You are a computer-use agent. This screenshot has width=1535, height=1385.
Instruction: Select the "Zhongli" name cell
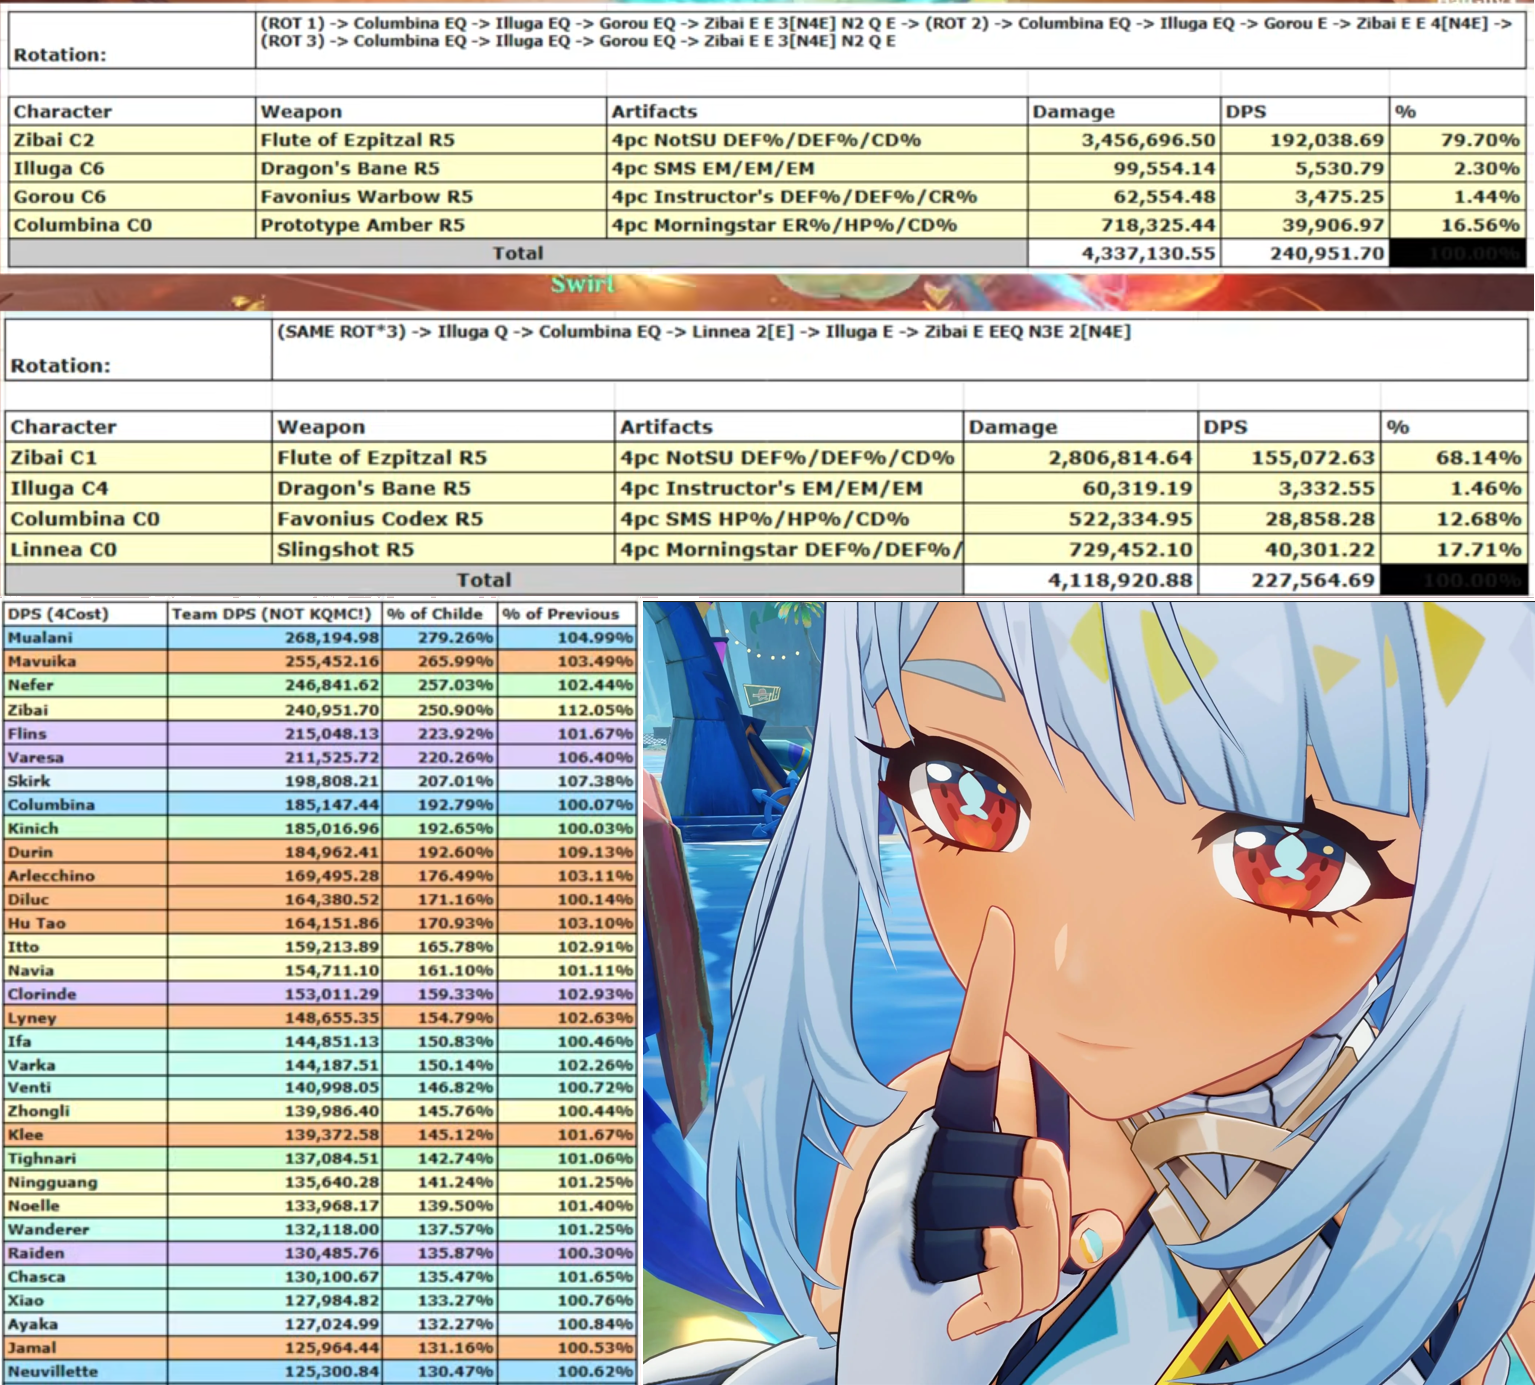(x=85, y=1111)
